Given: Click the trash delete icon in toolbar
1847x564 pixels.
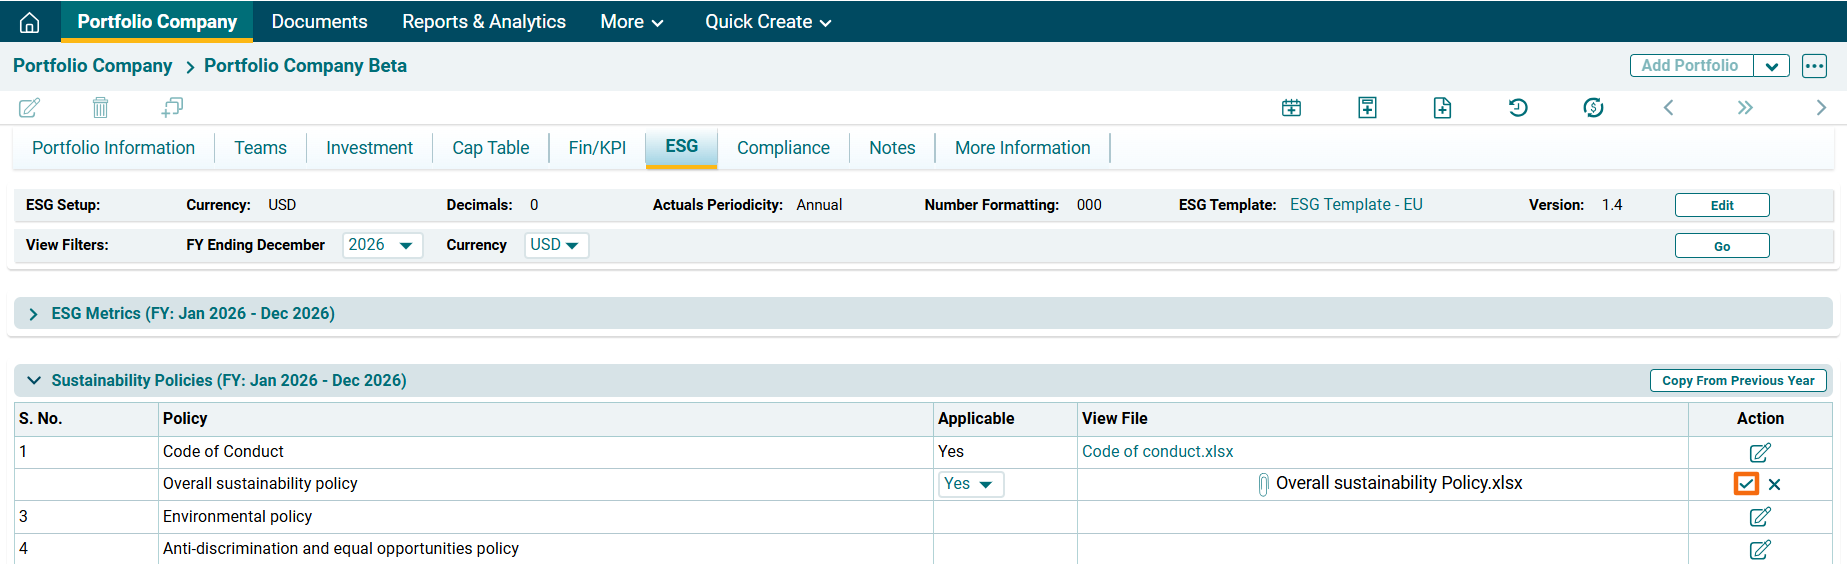Looking at the screenshot, I should click(100, 107).
